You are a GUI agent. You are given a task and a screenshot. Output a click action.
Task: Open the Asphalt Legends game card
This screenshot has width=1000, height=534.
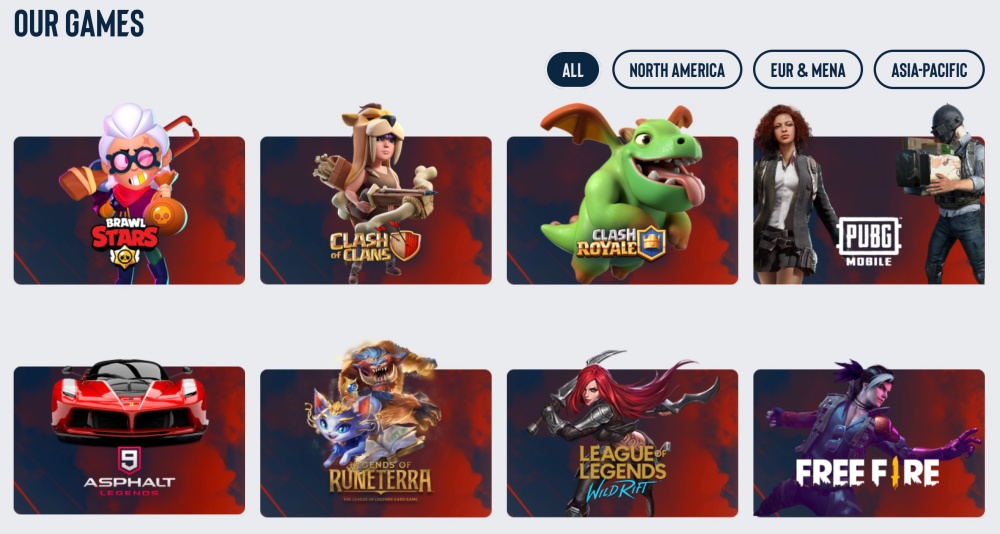click(x=129, y=440)
